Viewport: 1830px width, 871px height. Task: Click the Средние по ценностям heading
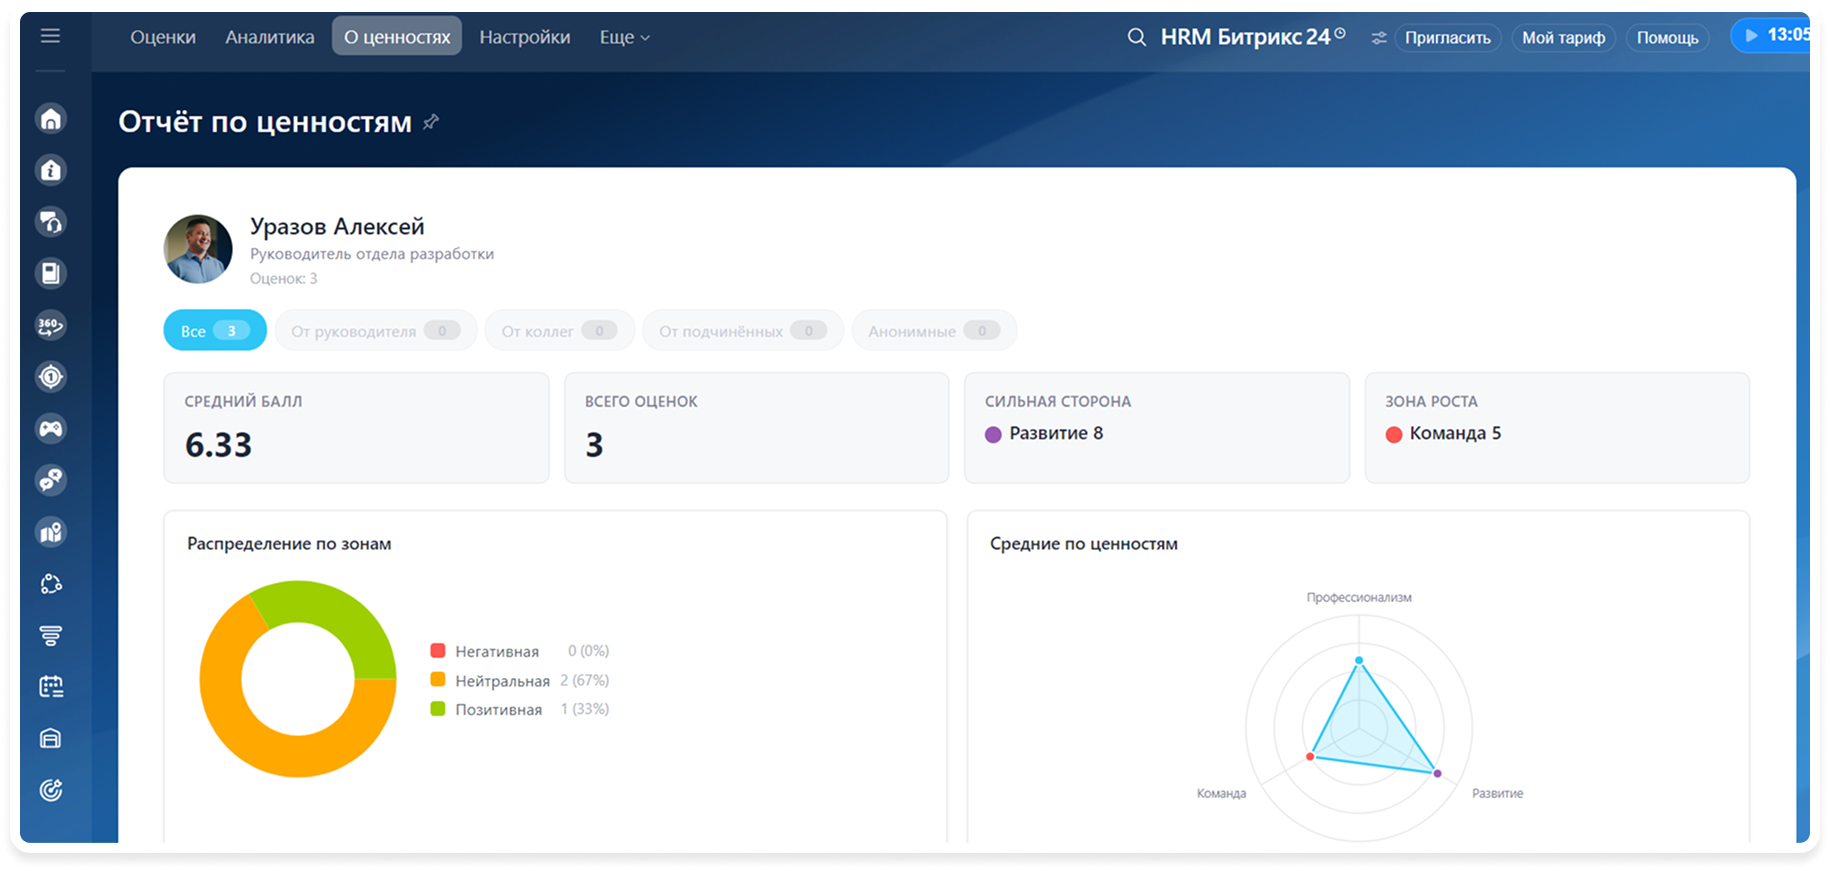1084,544
